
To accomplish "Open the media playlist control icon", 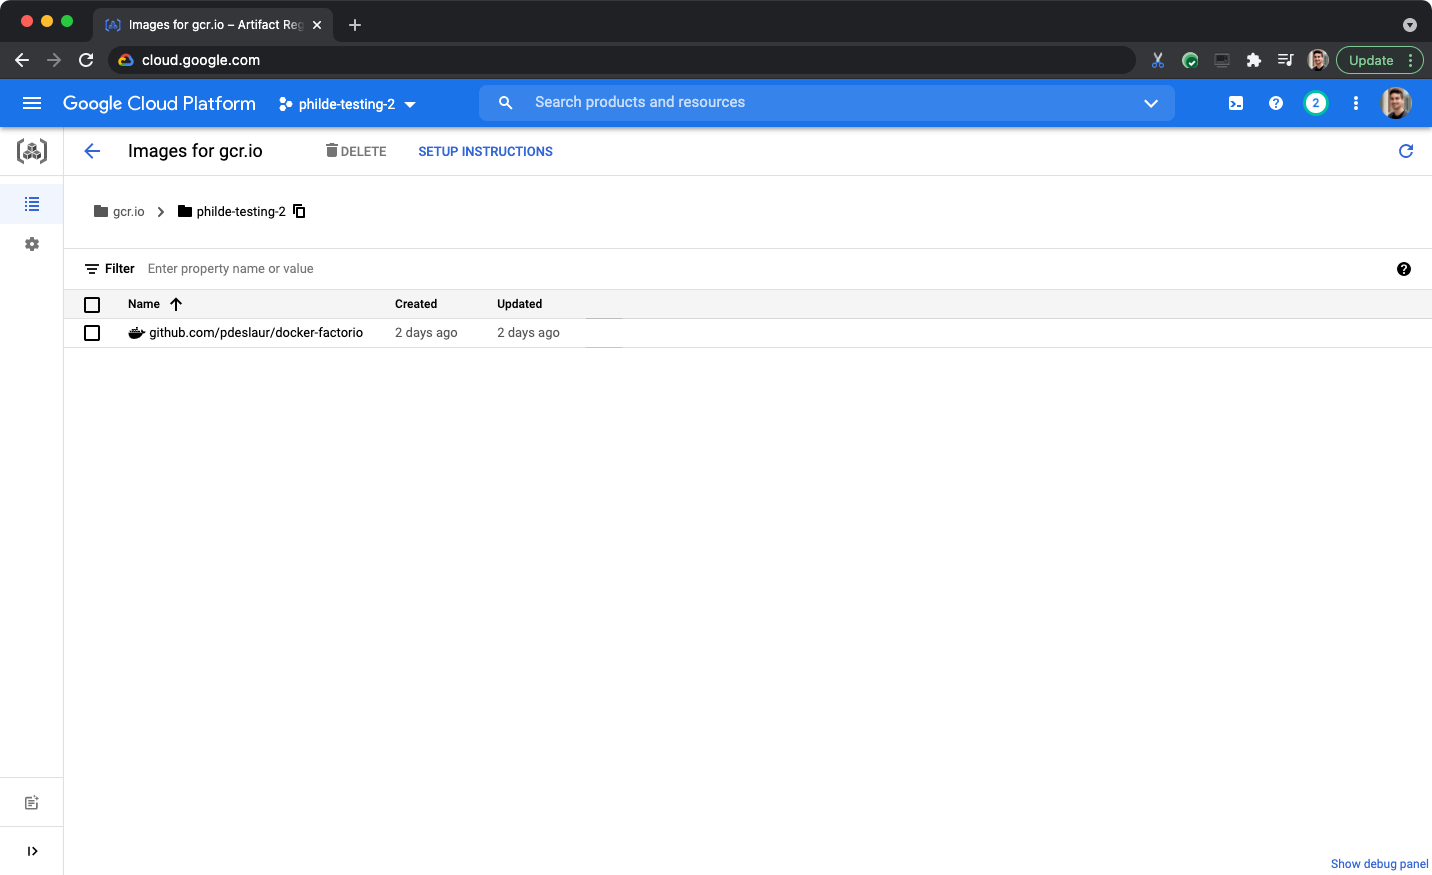I will coord(1286,60).
